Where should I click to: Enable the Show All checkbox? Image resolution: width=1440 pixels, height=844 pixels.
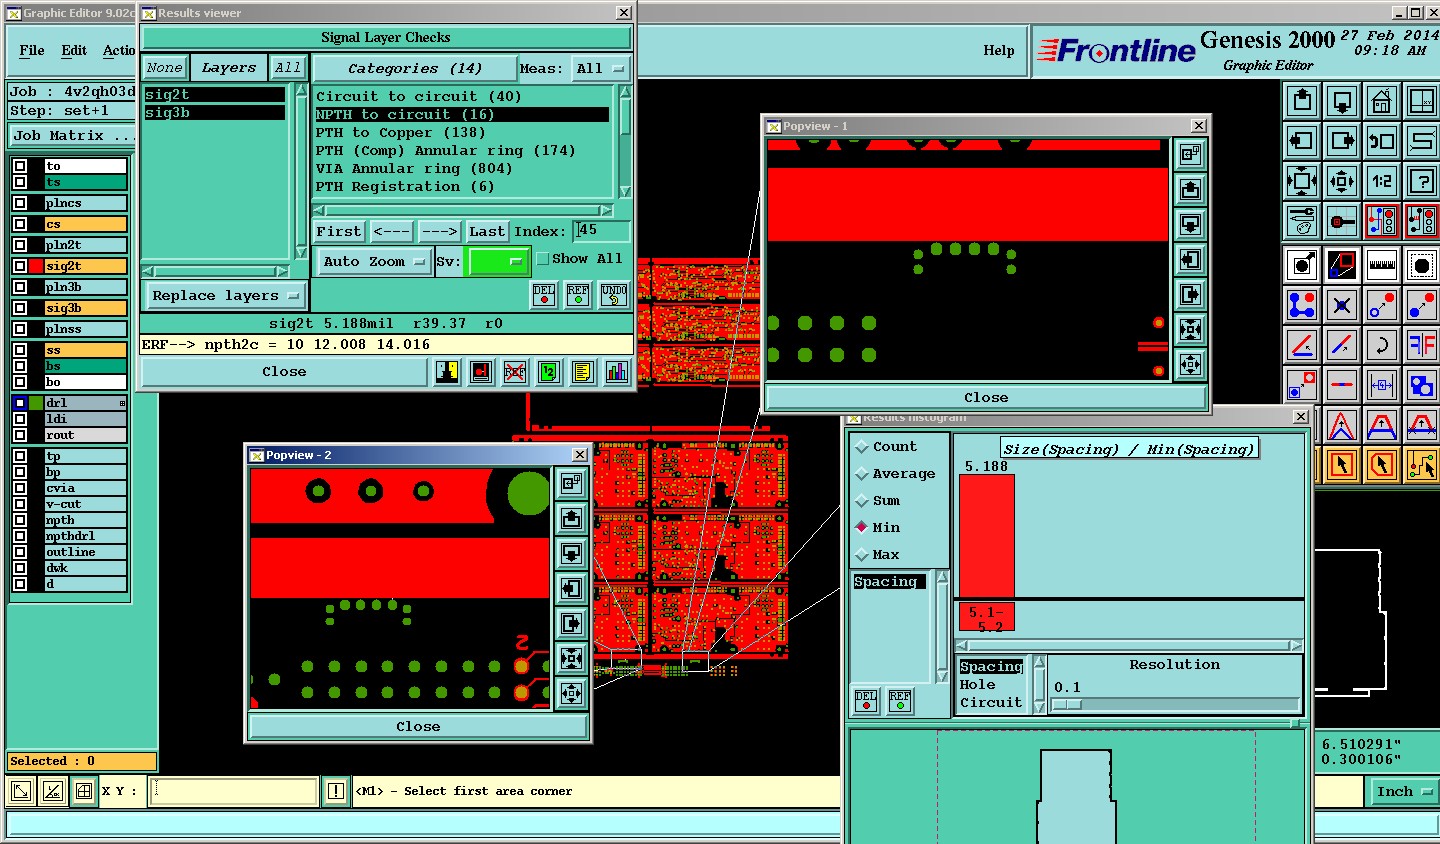543,259
